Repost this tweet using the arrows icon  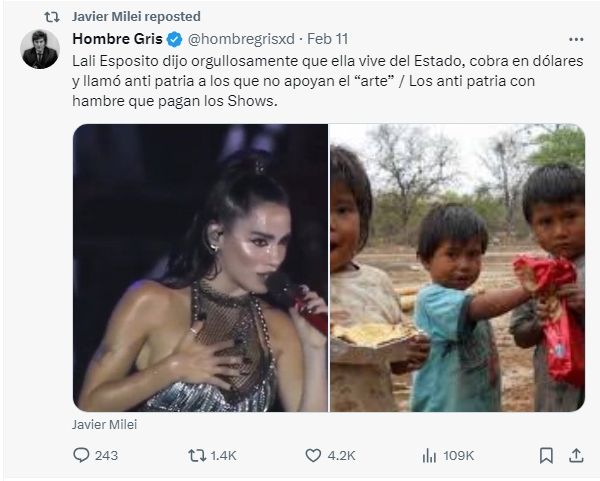(195, 455)
